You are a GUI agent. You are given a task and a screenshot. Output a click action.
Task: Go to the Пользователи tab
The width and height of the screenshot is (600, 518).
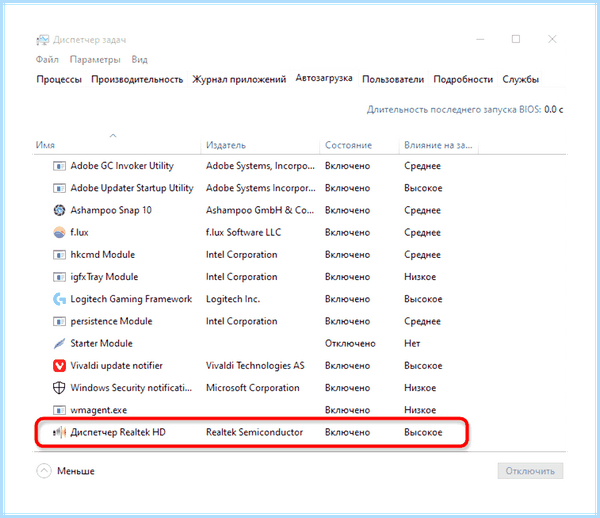point(393,79)
